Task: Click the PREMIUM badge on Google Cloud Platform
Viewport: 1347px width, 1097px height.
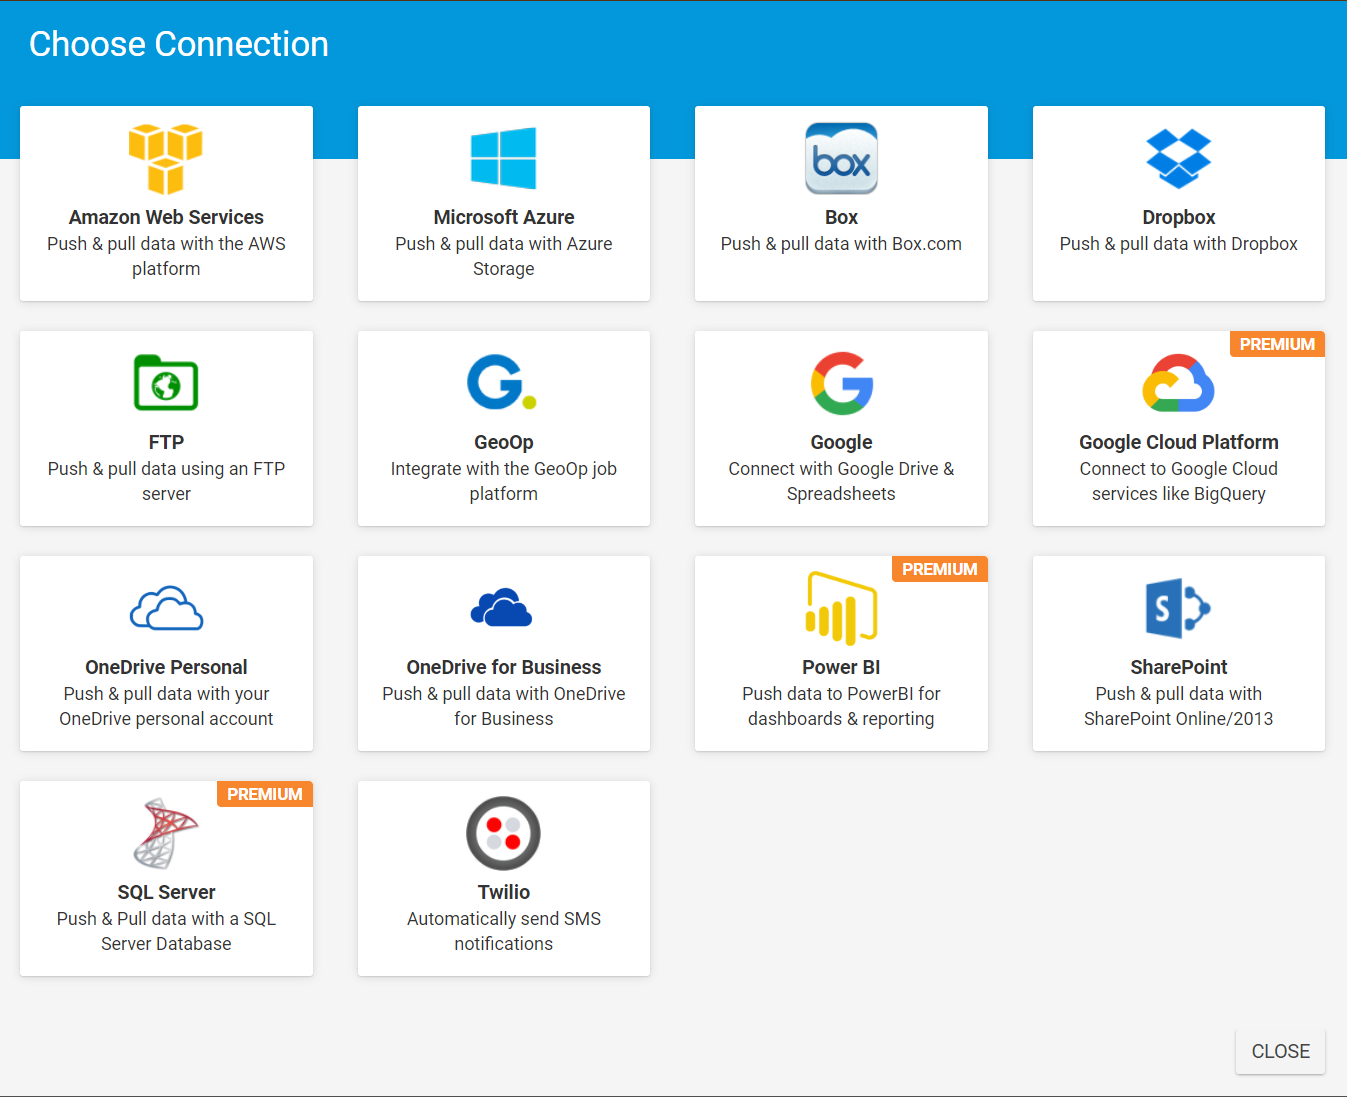Action: click(x=1277, y=344)
